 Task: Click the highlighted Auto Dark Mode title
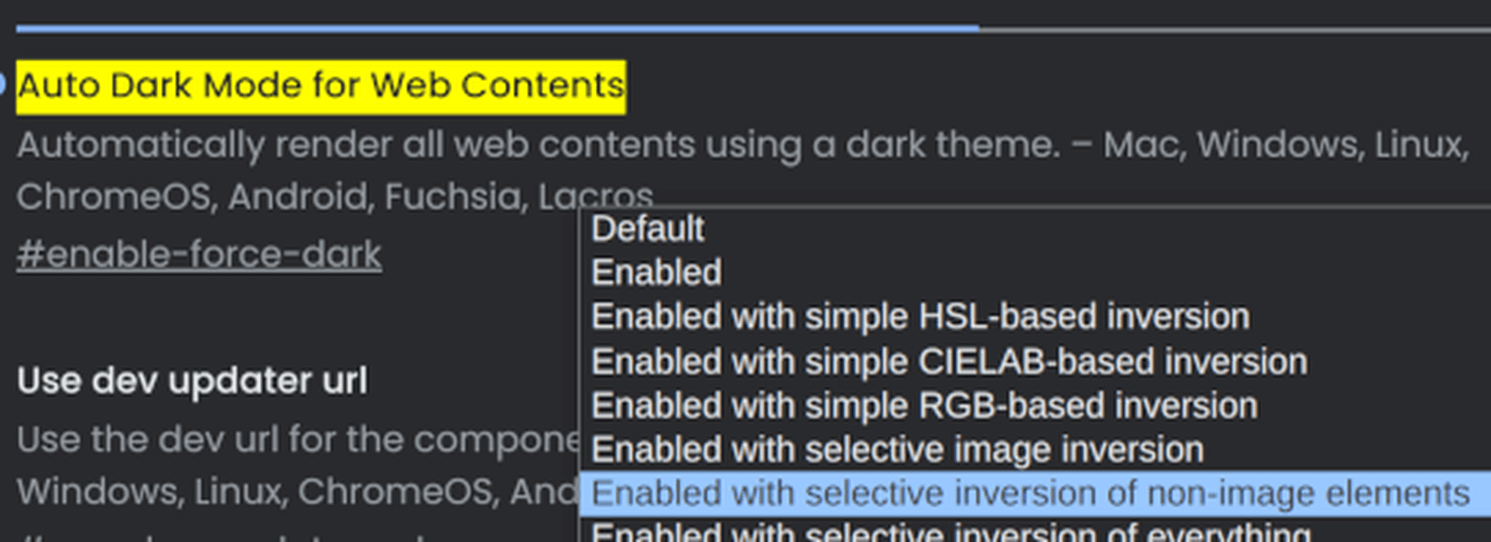coord(321,86)
